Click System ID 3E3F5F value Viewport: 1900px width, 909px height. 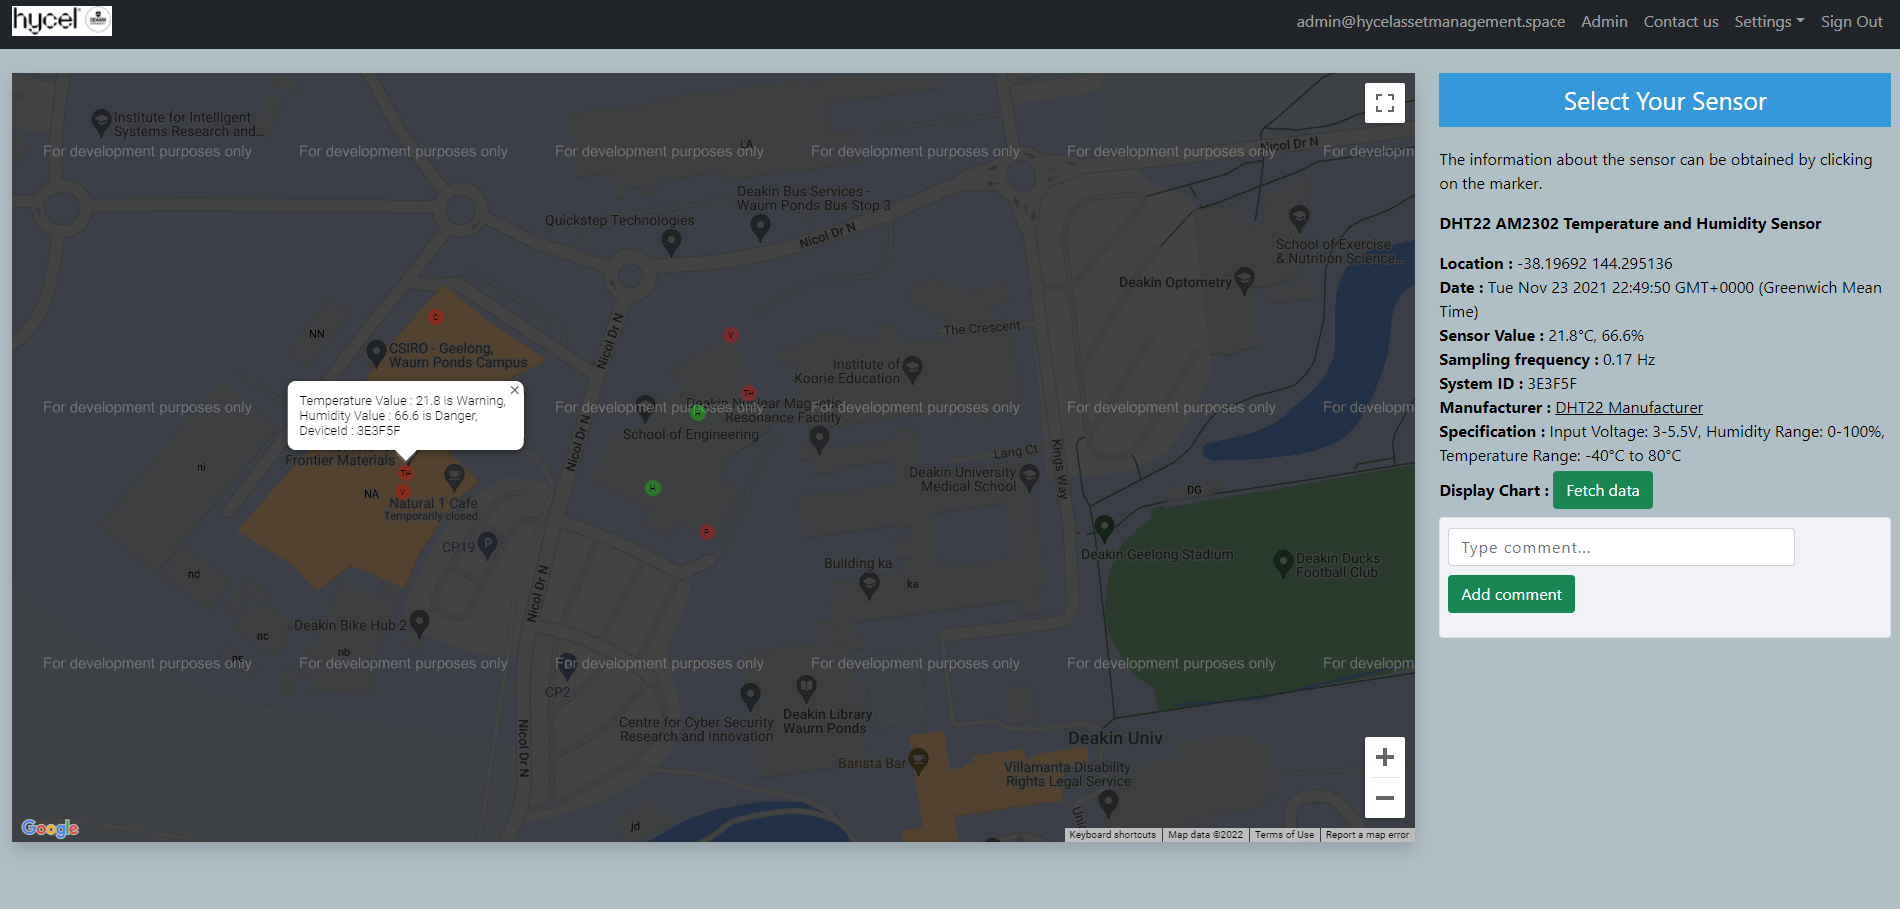1552,383
